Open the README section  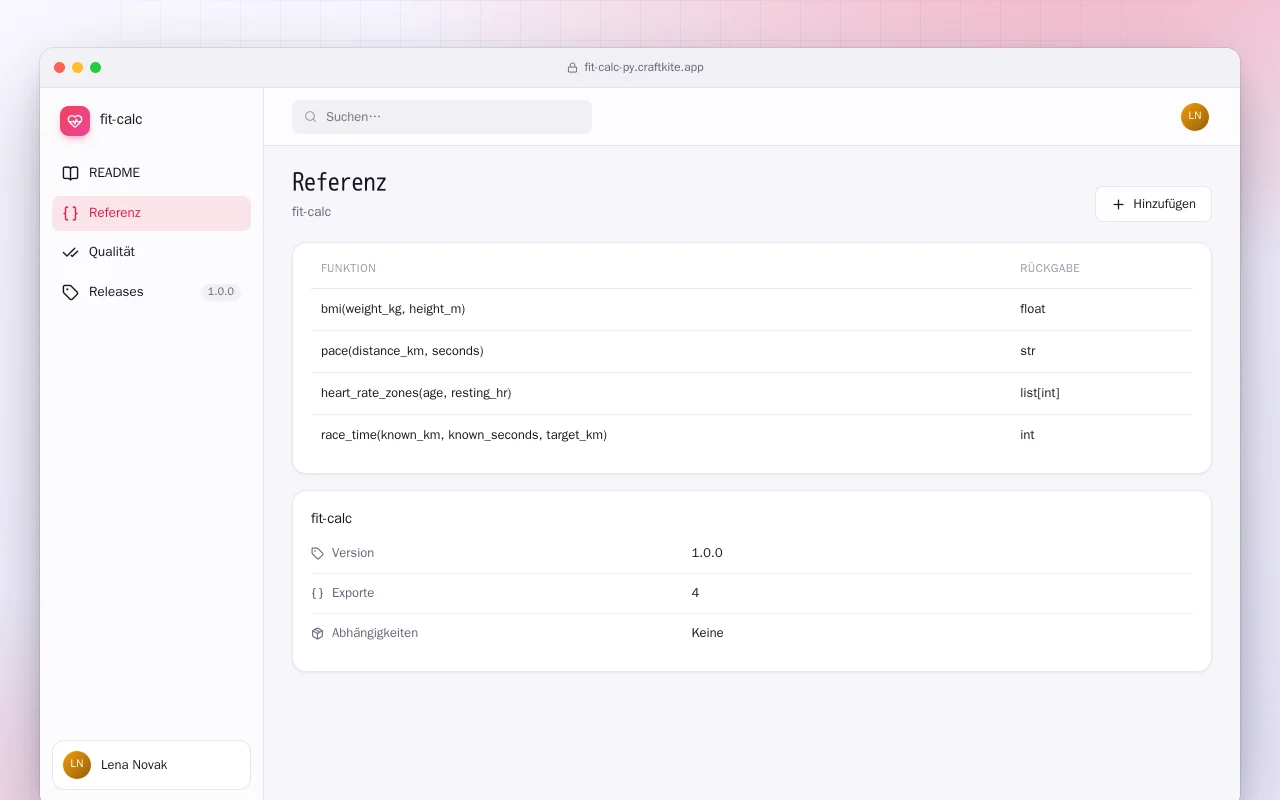pyautogui.click(x=151, y=173)
